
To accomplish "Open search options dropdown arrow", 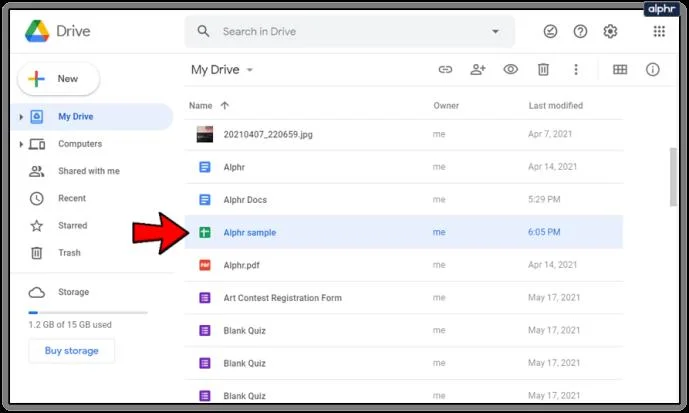I will (495, 31).
